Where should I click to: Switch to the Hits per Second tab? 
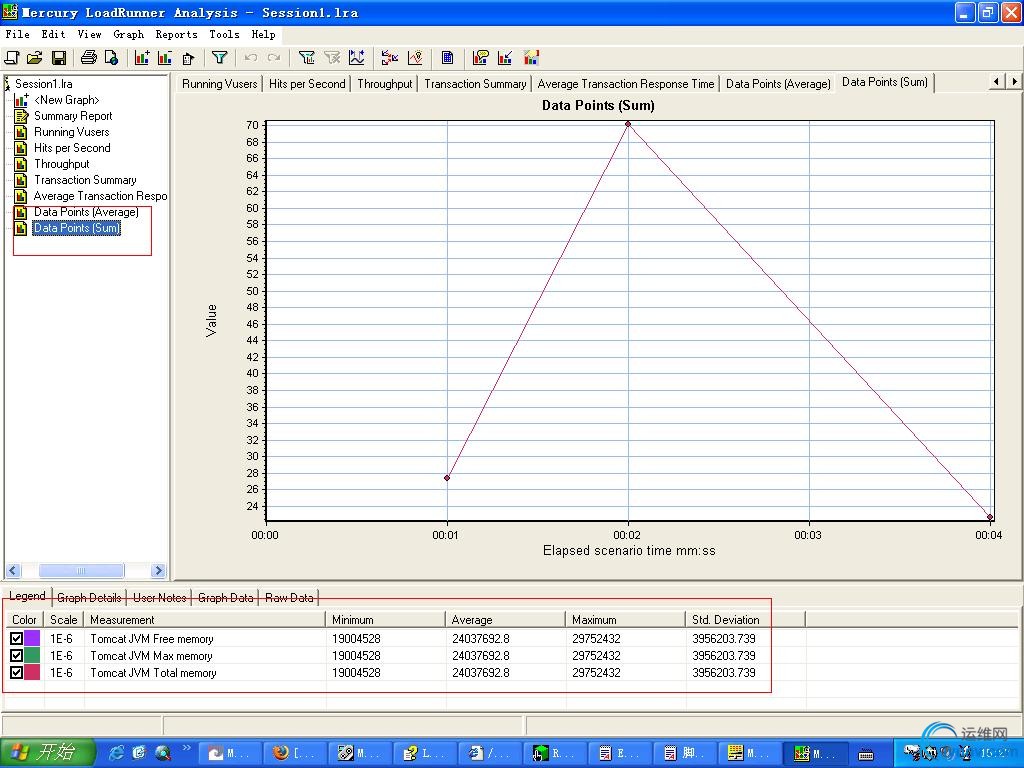pos(307,84)
